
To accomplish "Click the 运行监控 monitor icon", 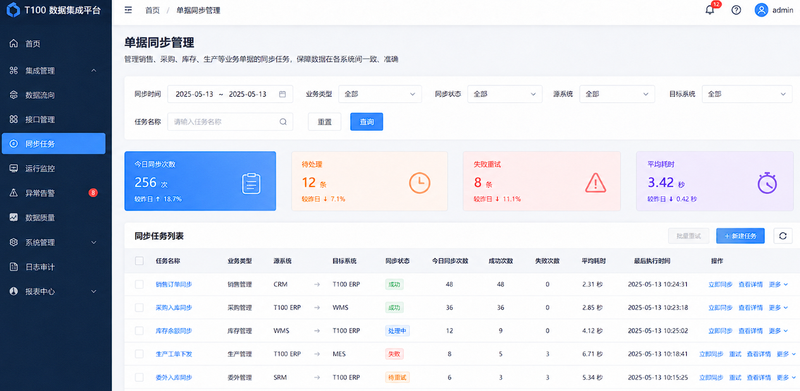I will pyautogui.click(x=14, y=168).
